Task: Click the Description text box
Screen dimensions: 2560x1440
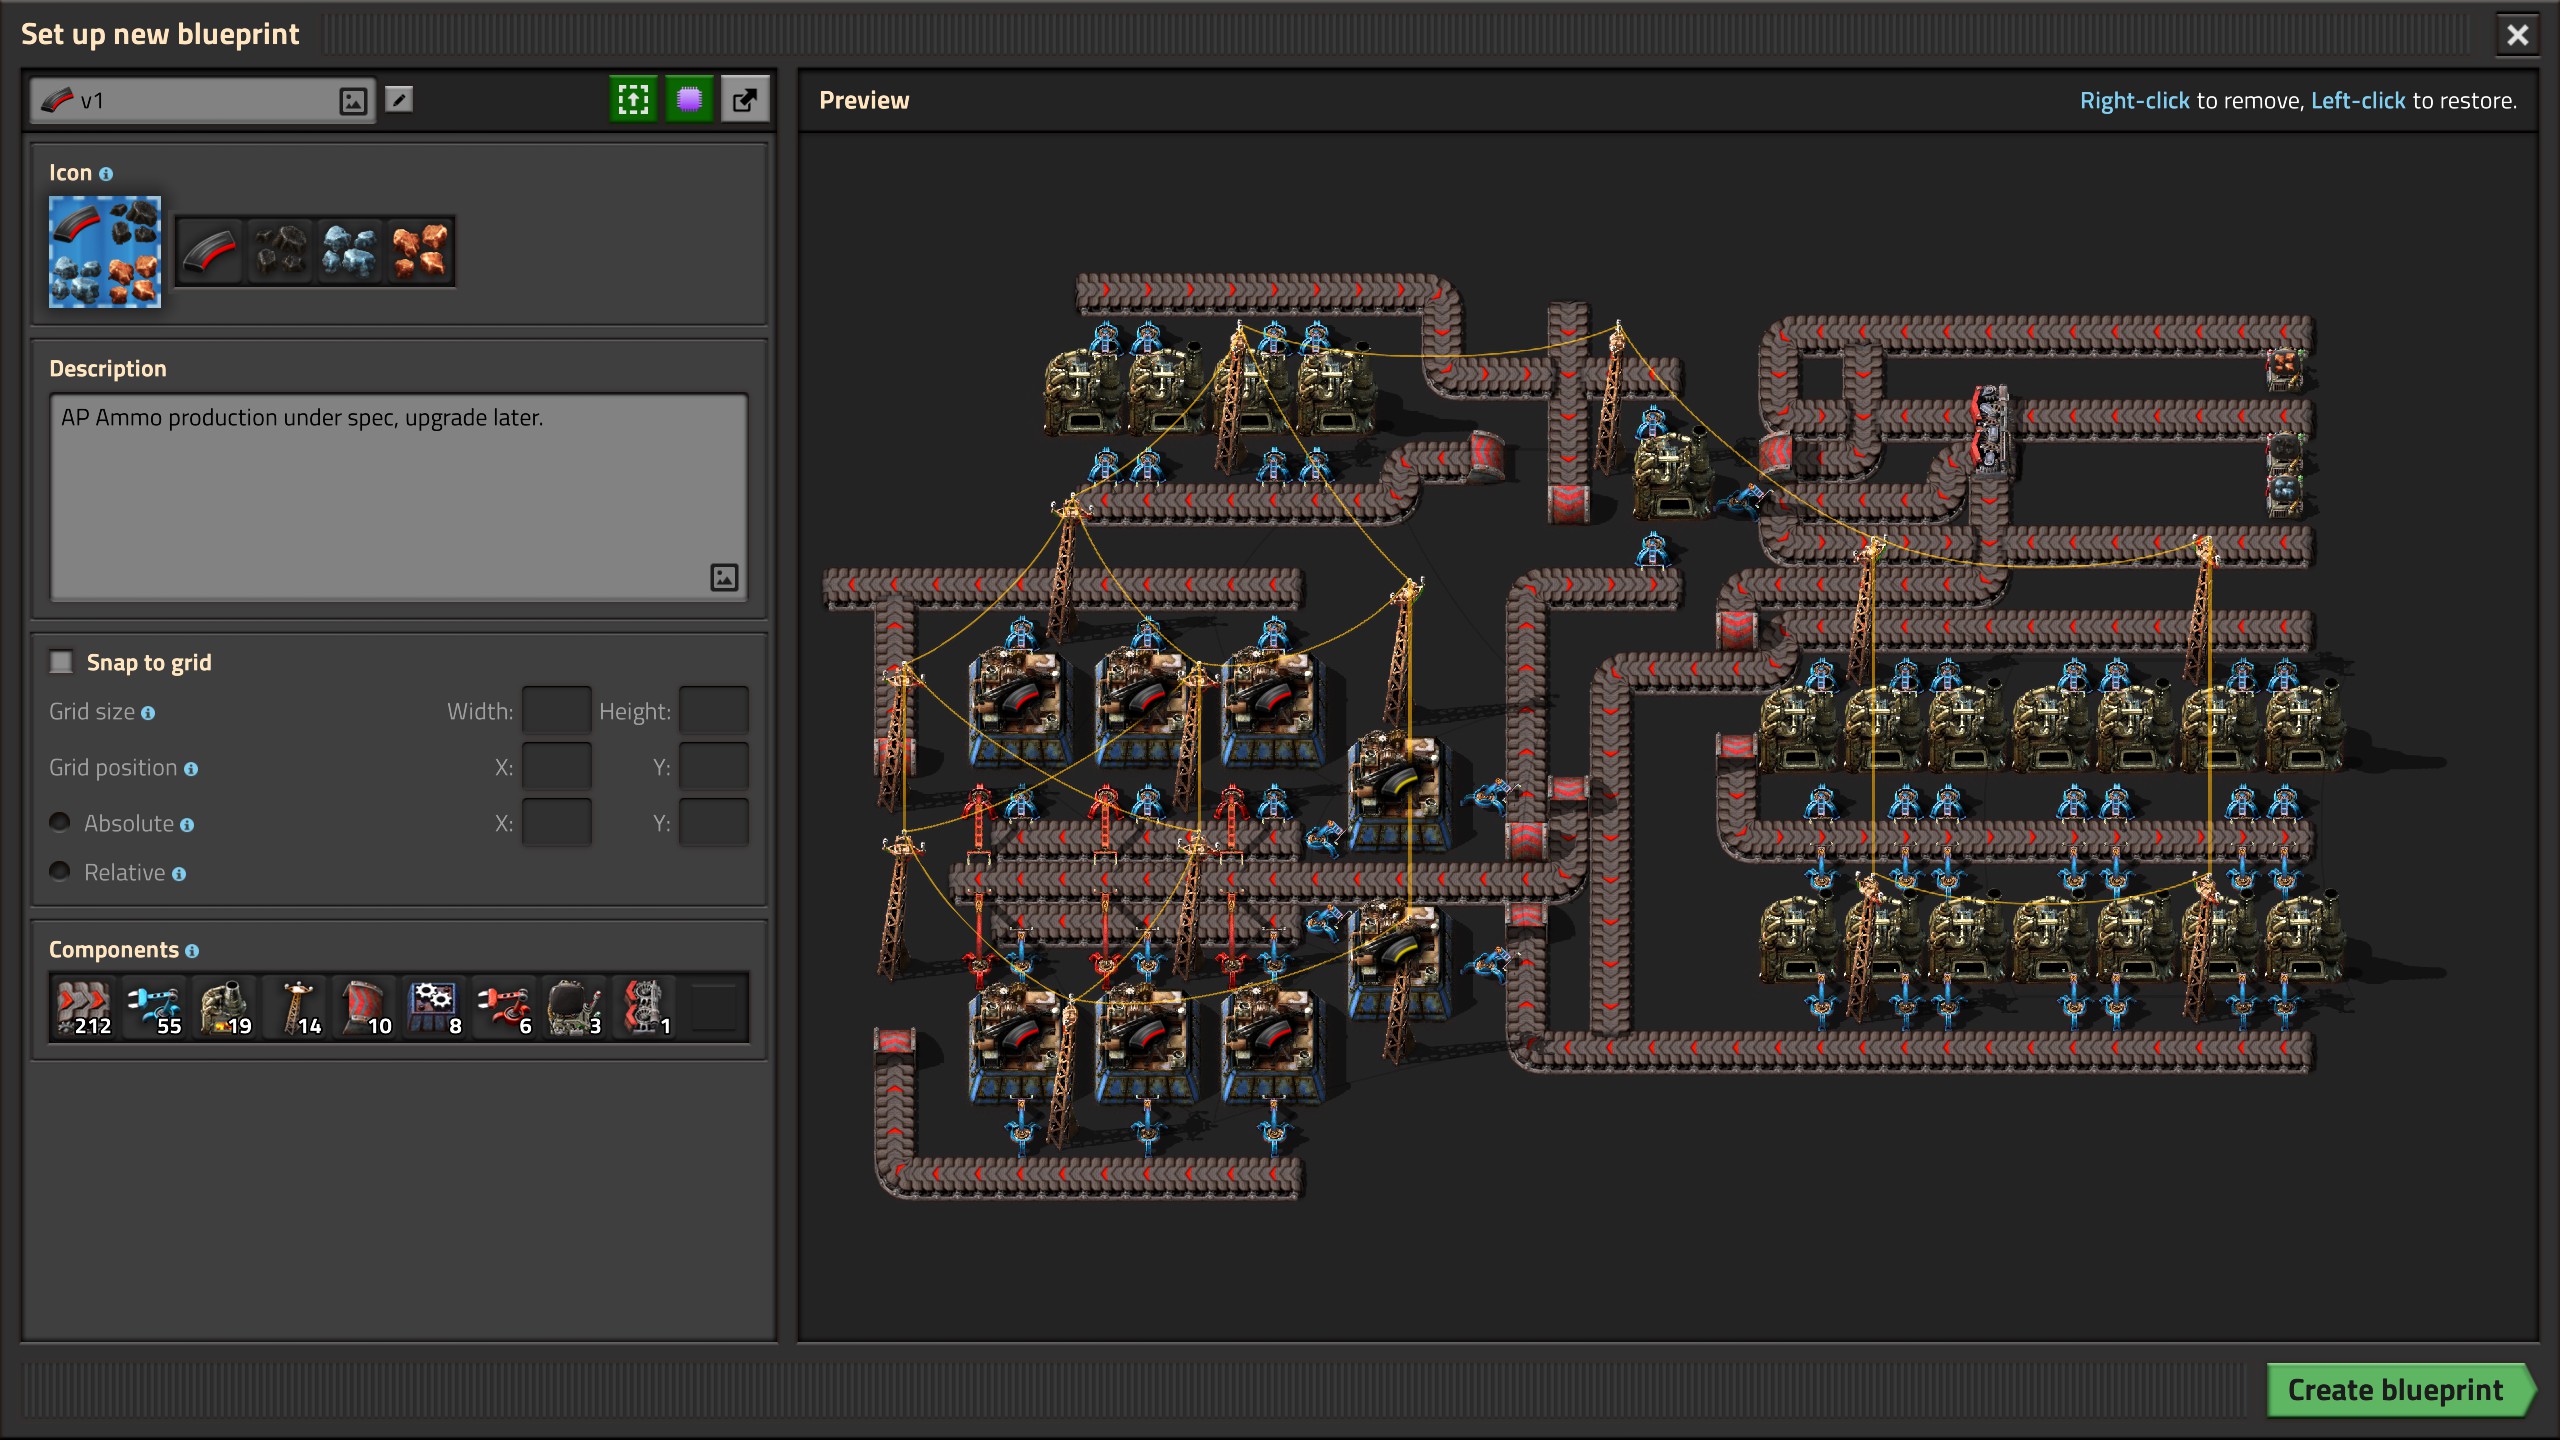Action: (x=398, y=495)
